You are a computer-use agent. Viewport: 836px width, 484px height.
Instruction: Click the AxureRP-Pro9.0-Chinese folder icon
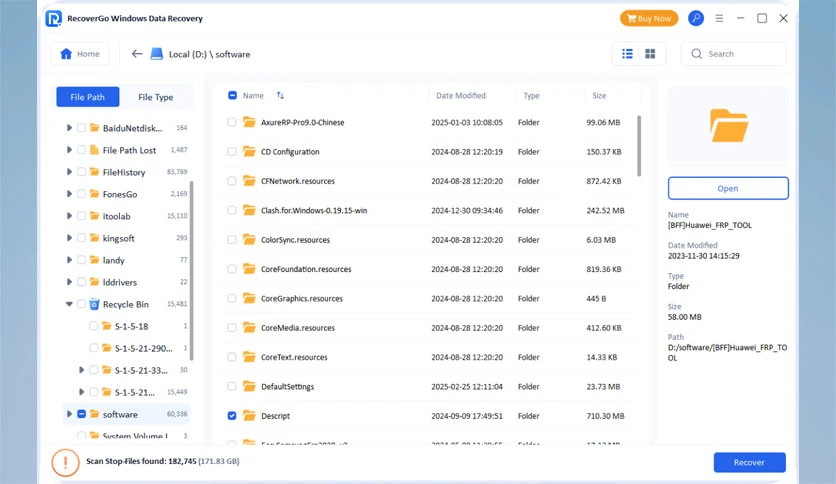click(249, 122)
